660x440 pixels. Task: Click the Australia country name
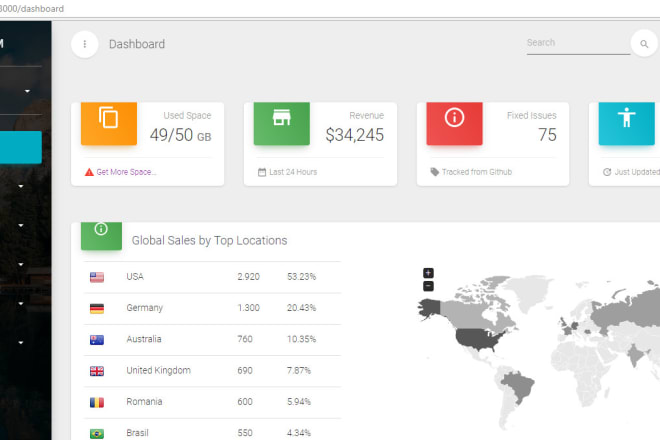[x=144, y=339]
